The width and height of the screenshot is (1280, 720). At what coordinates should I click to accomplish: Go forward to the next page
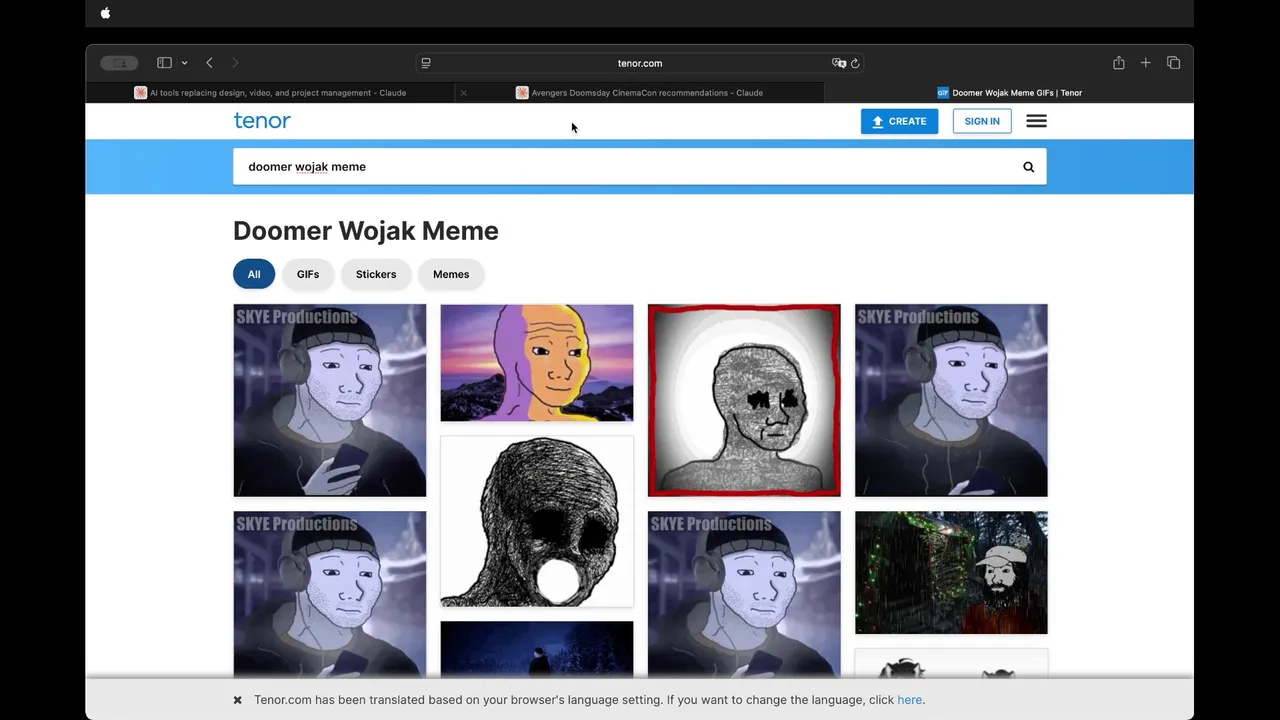click(235, 63)
